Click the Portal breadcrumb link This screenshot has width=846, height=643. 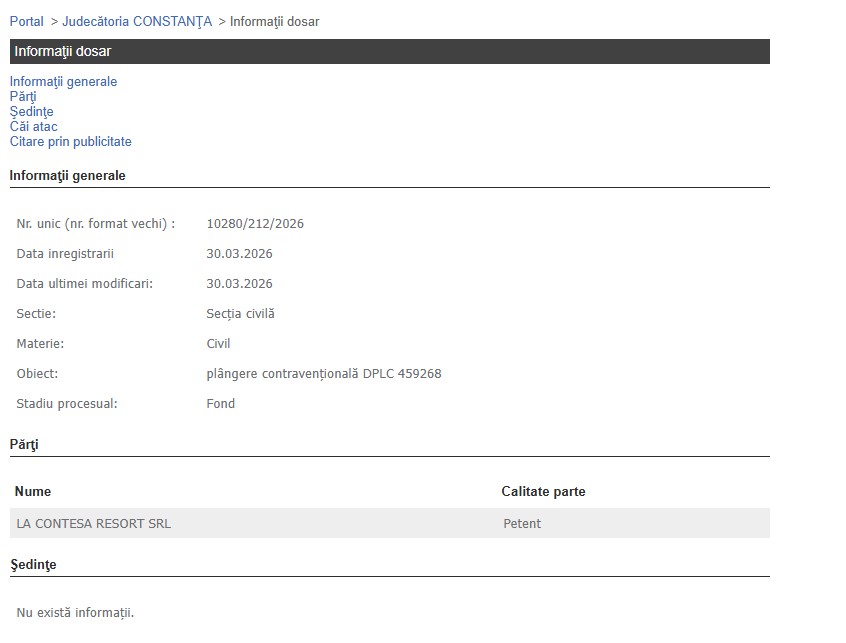(27, 22)
